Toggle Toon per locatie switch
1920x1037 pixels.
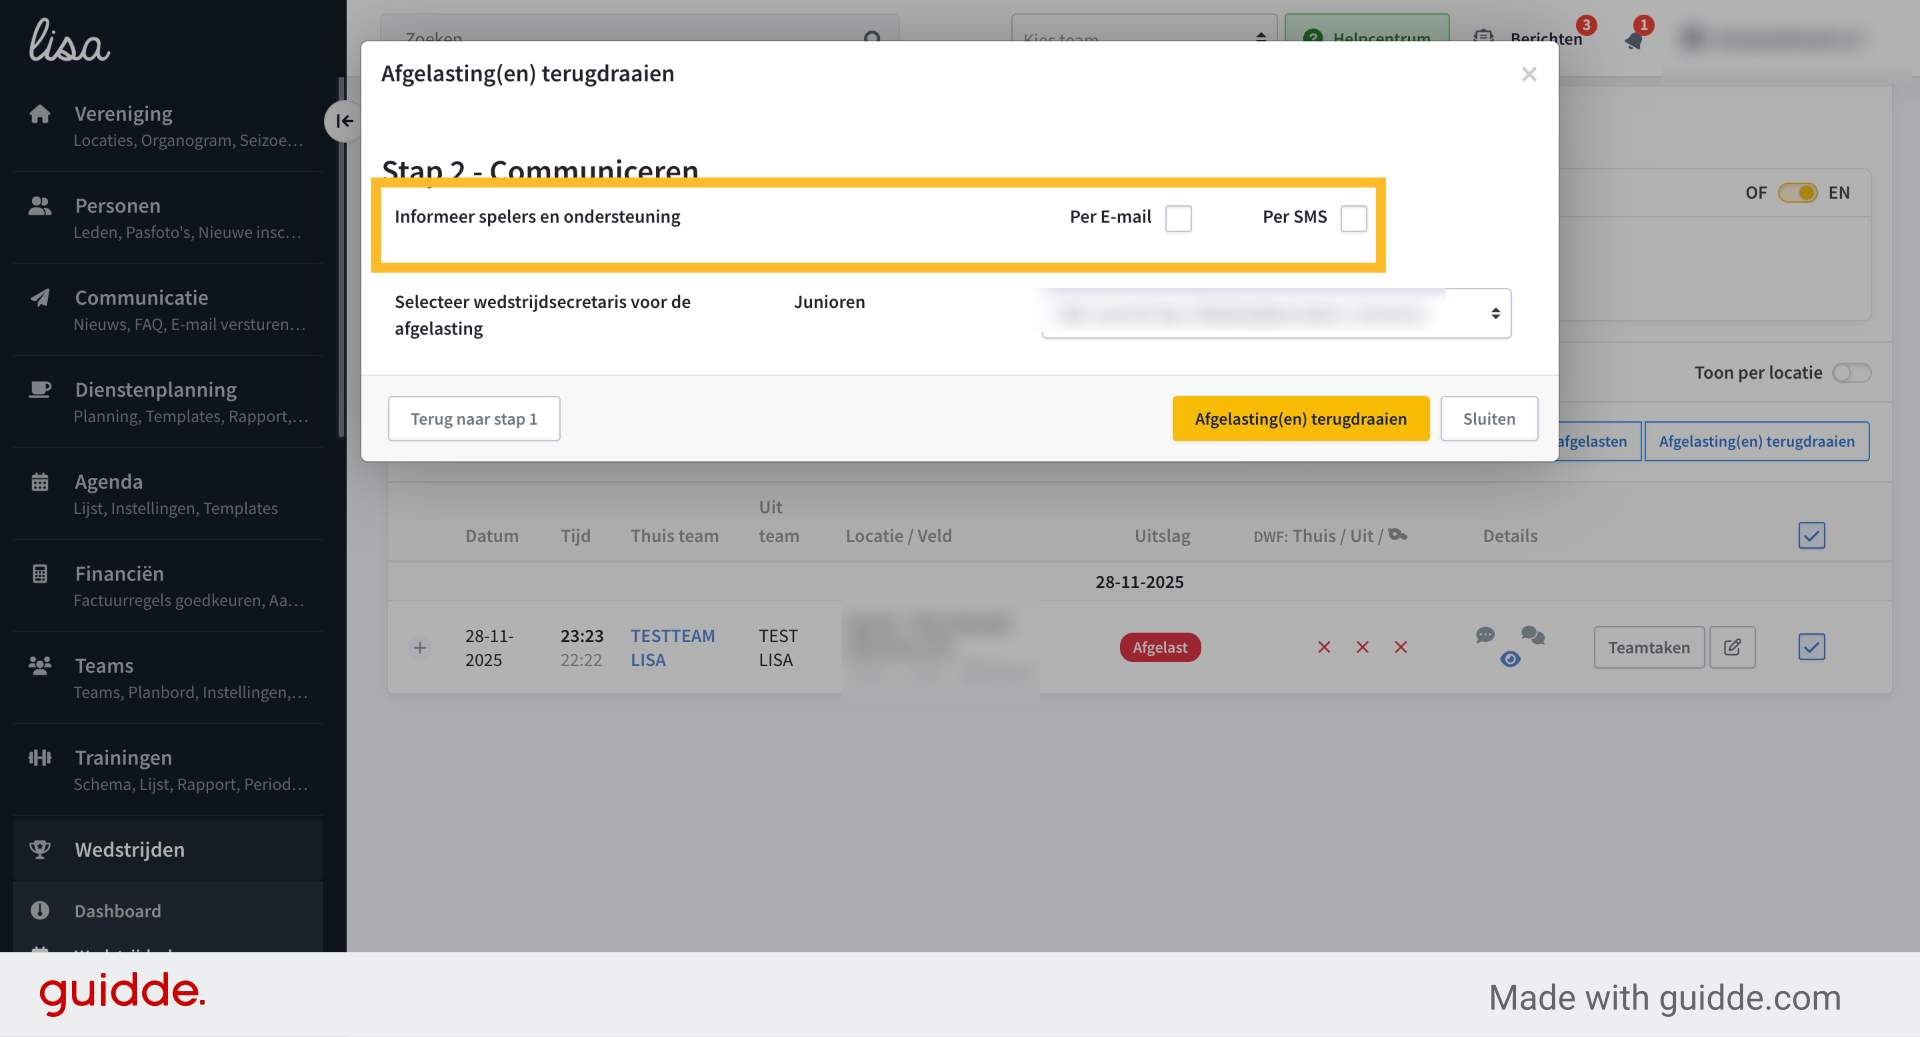[1851, 373]
